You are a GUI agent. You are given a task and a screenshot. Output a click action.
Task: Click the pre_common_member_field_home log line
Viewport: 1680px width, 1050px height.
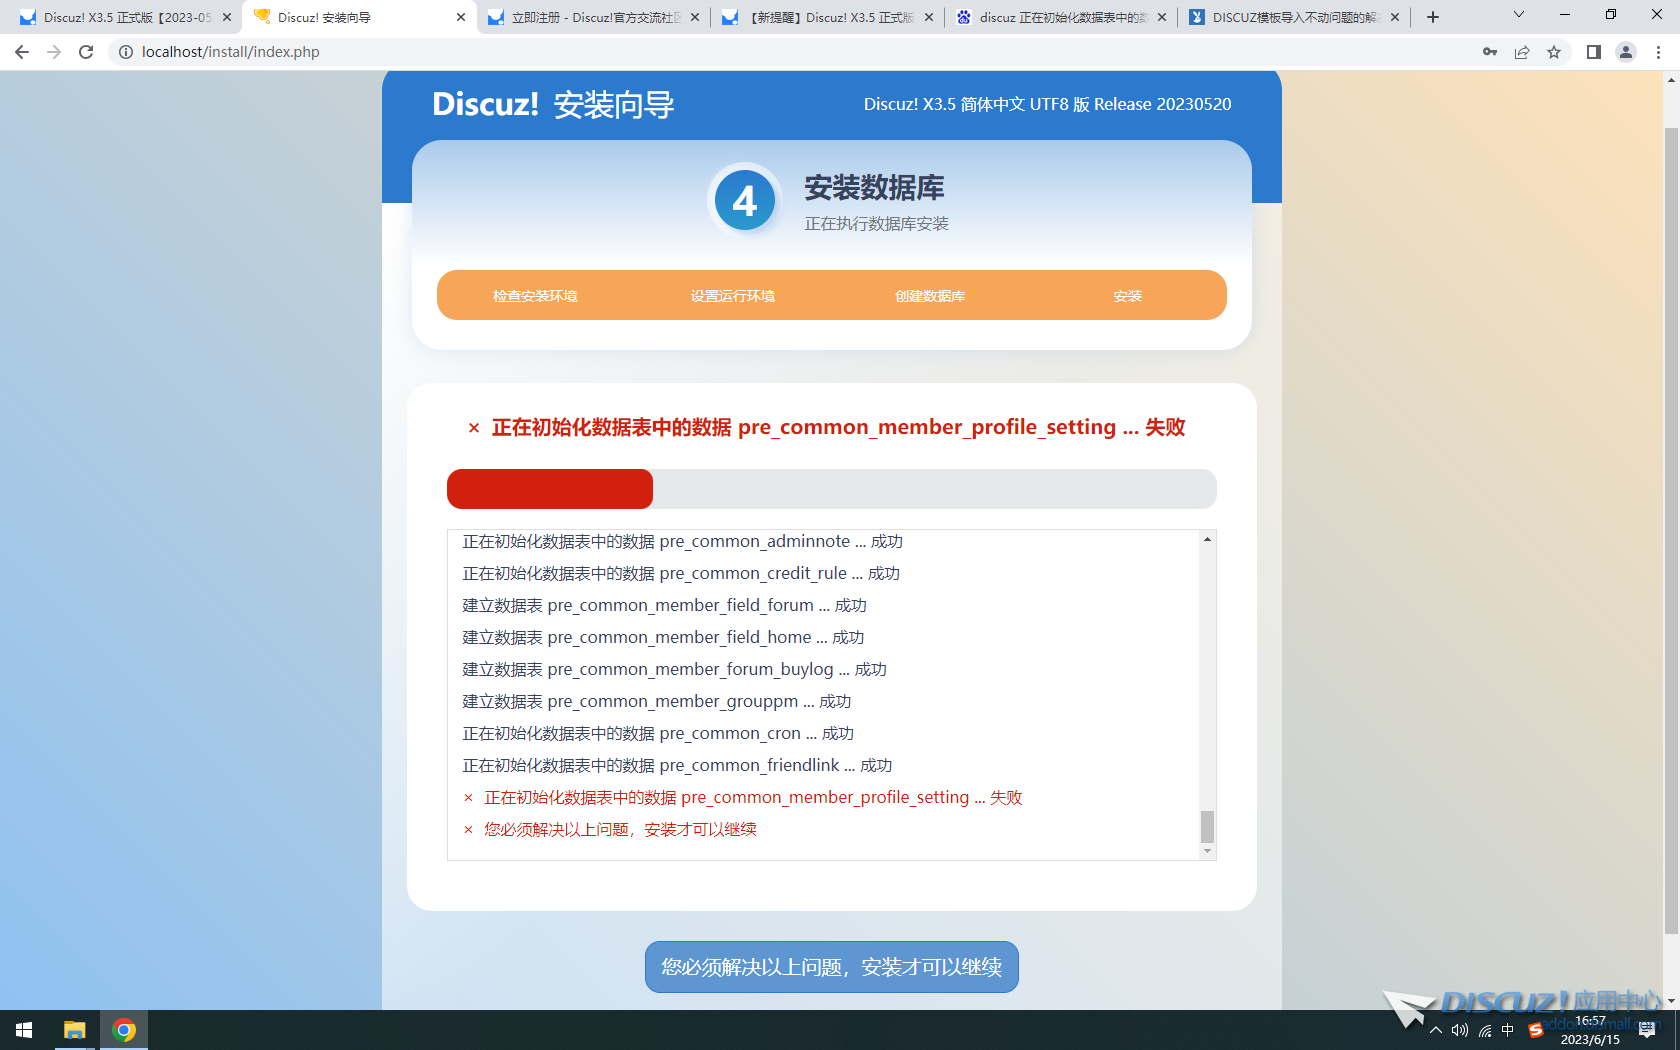click(663, 637)
